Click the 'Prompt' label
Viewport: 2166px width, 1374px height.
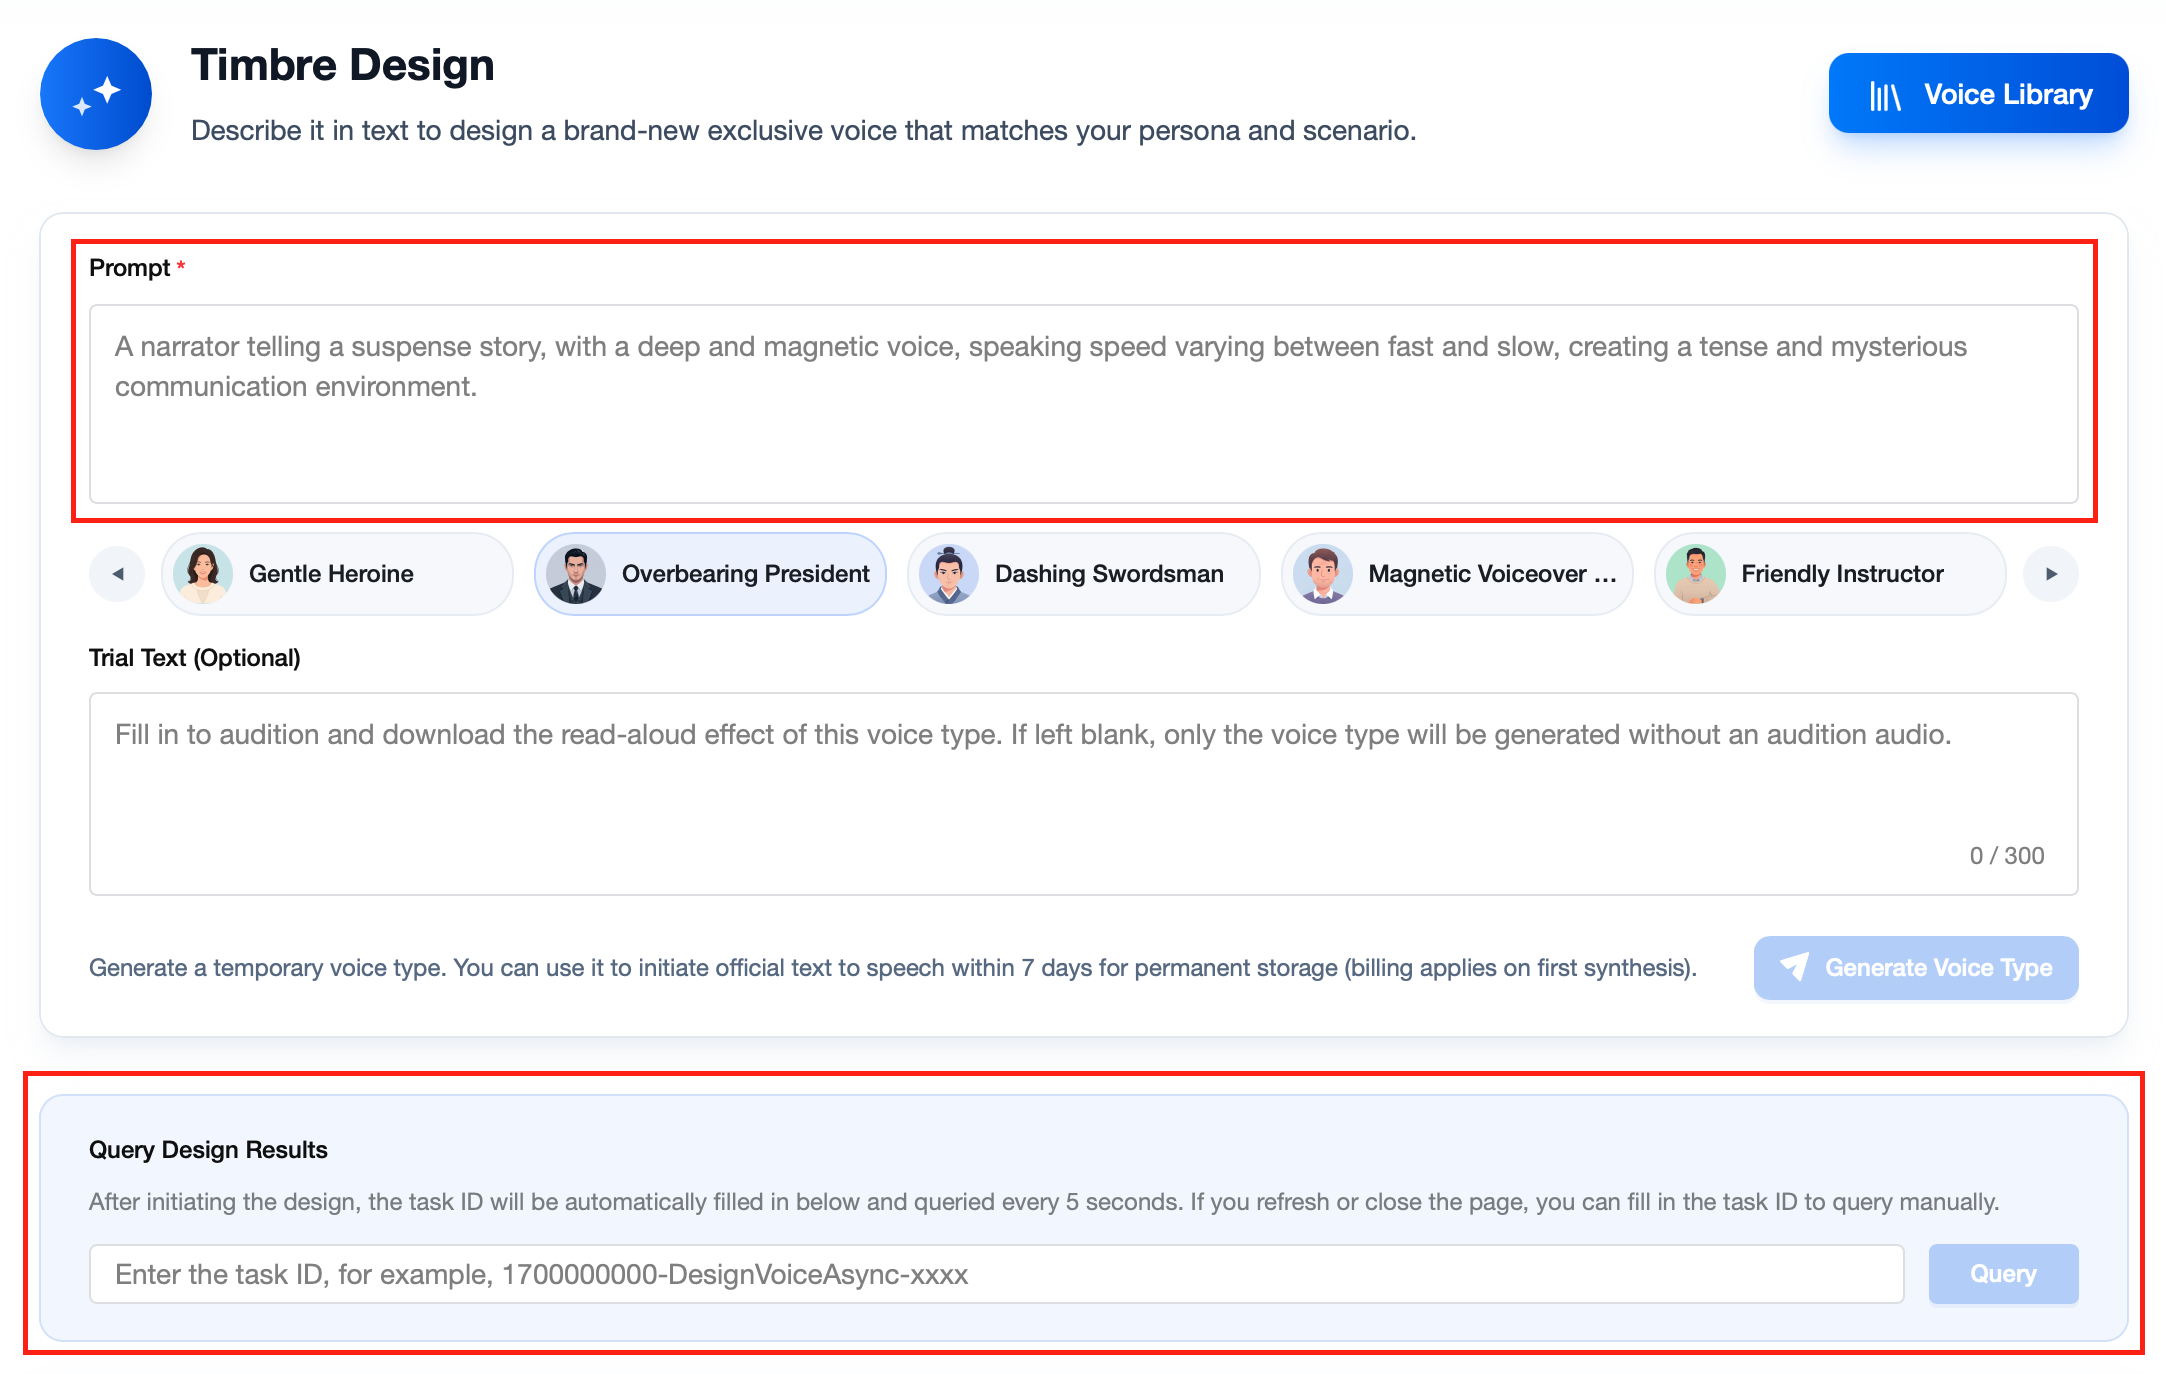click(130, 268)
